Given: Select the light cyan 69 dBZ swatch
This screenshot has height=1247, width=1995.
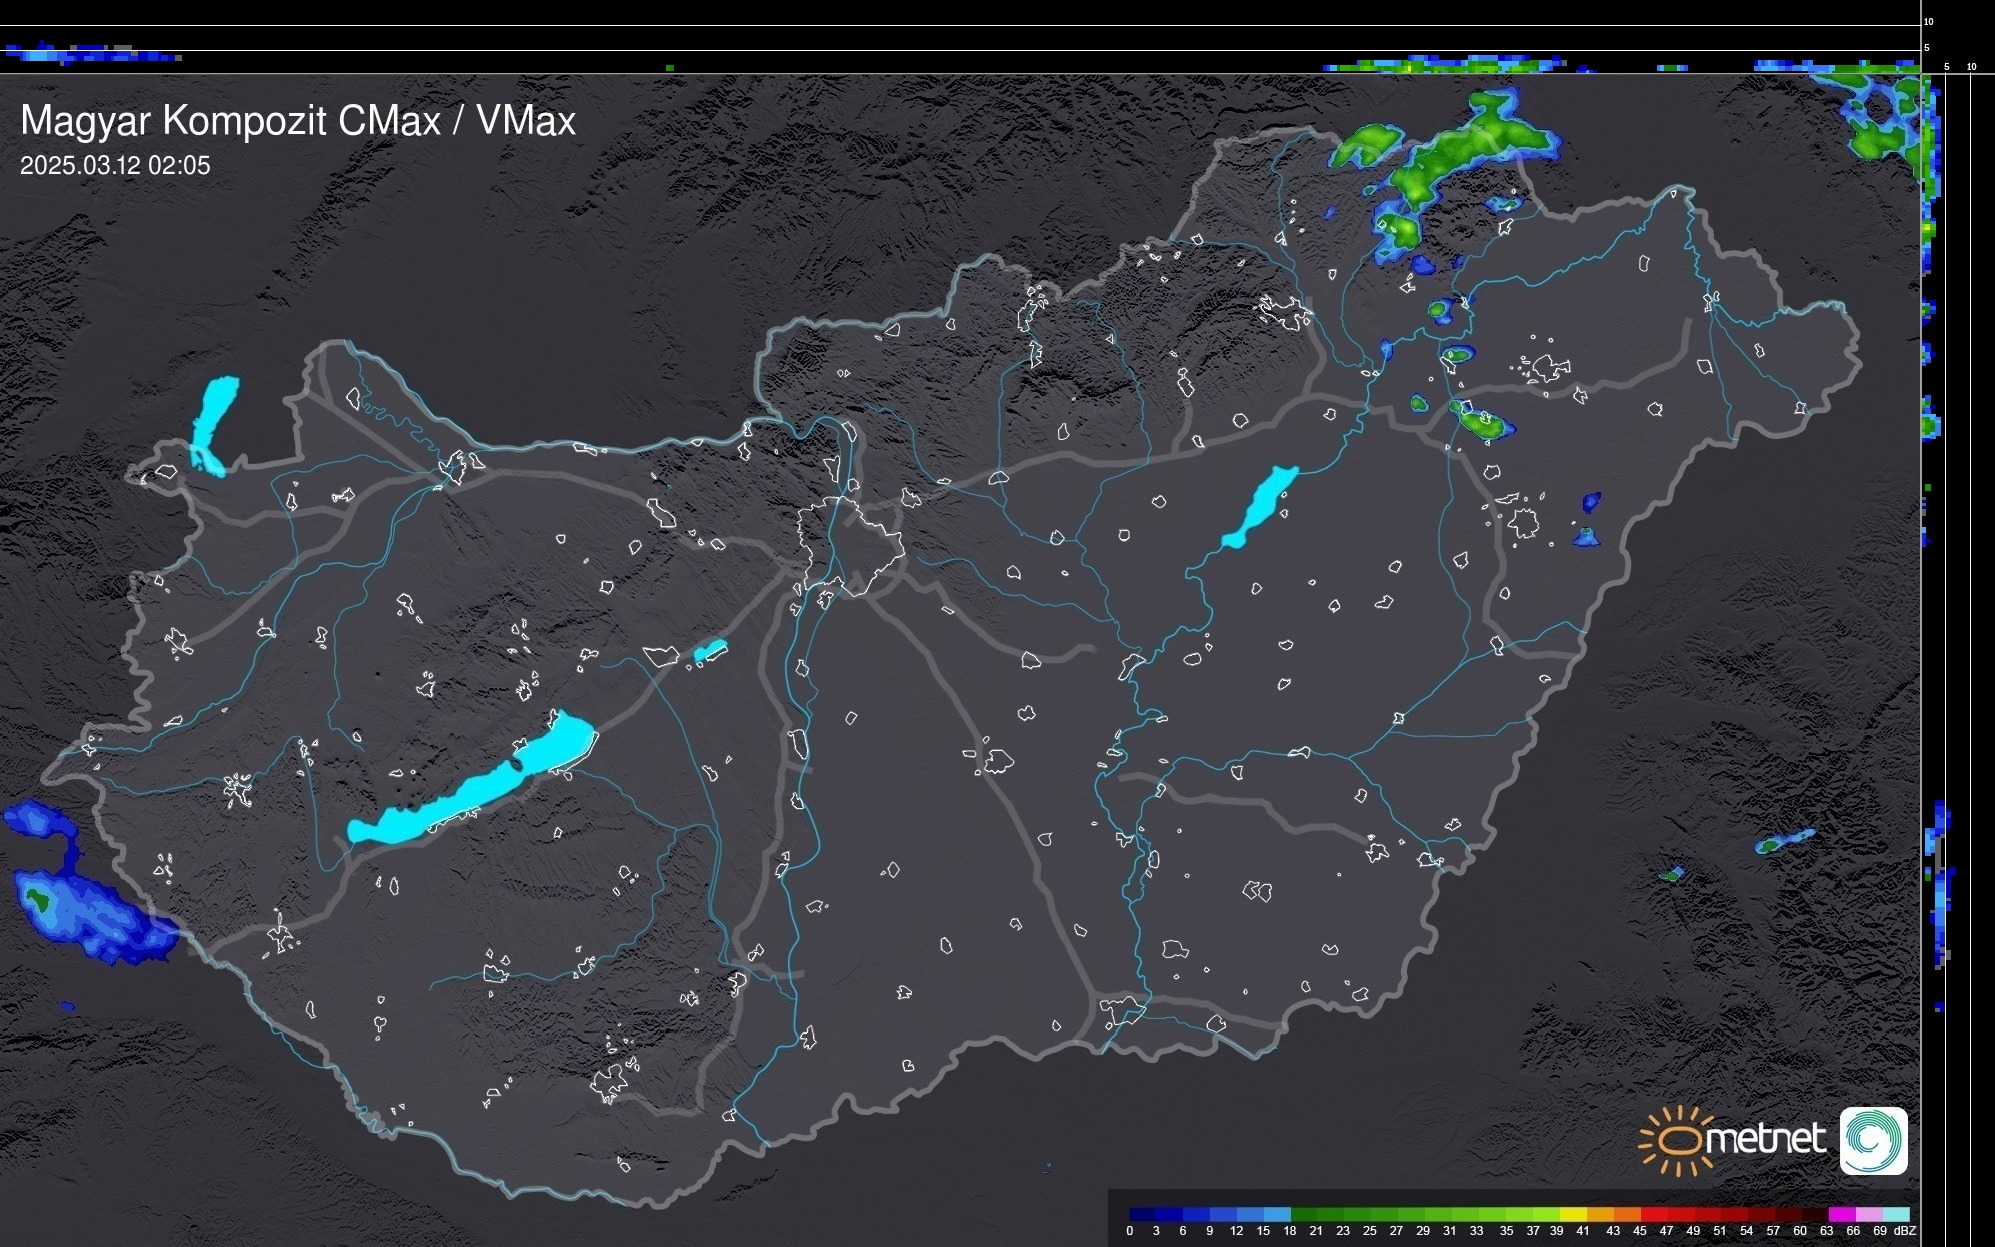Looking at the screenshot, I should pos(1895,1215).
